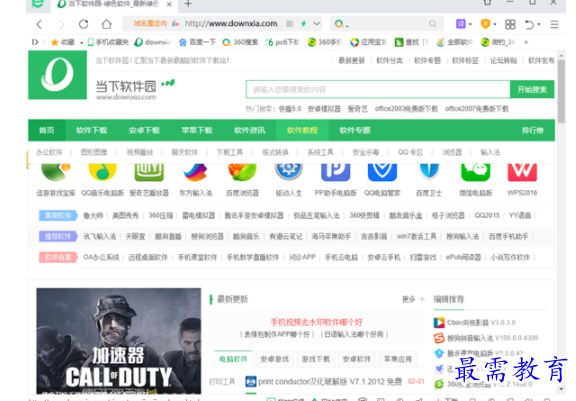Reload the page with the refresh icon
This screenshot has width=576, height=401.
click(x=84, y=24)
